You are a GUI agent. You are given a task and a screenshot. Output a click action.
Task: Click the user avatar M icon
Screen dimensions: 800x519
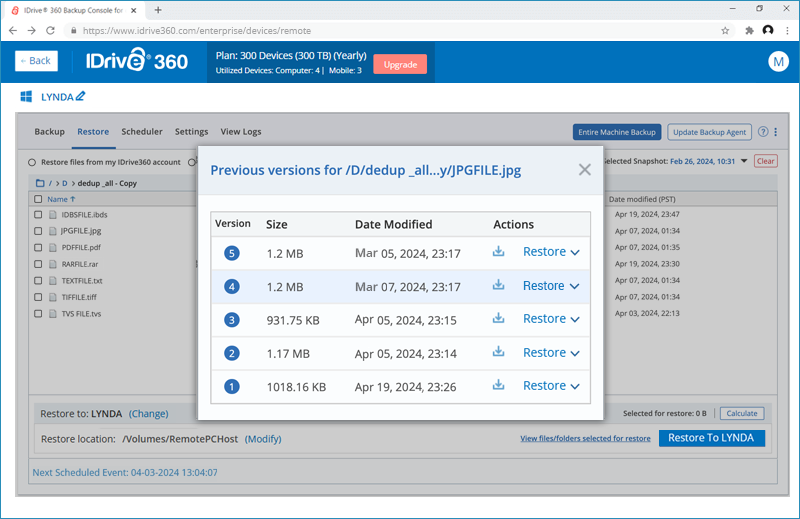(778, 62)
